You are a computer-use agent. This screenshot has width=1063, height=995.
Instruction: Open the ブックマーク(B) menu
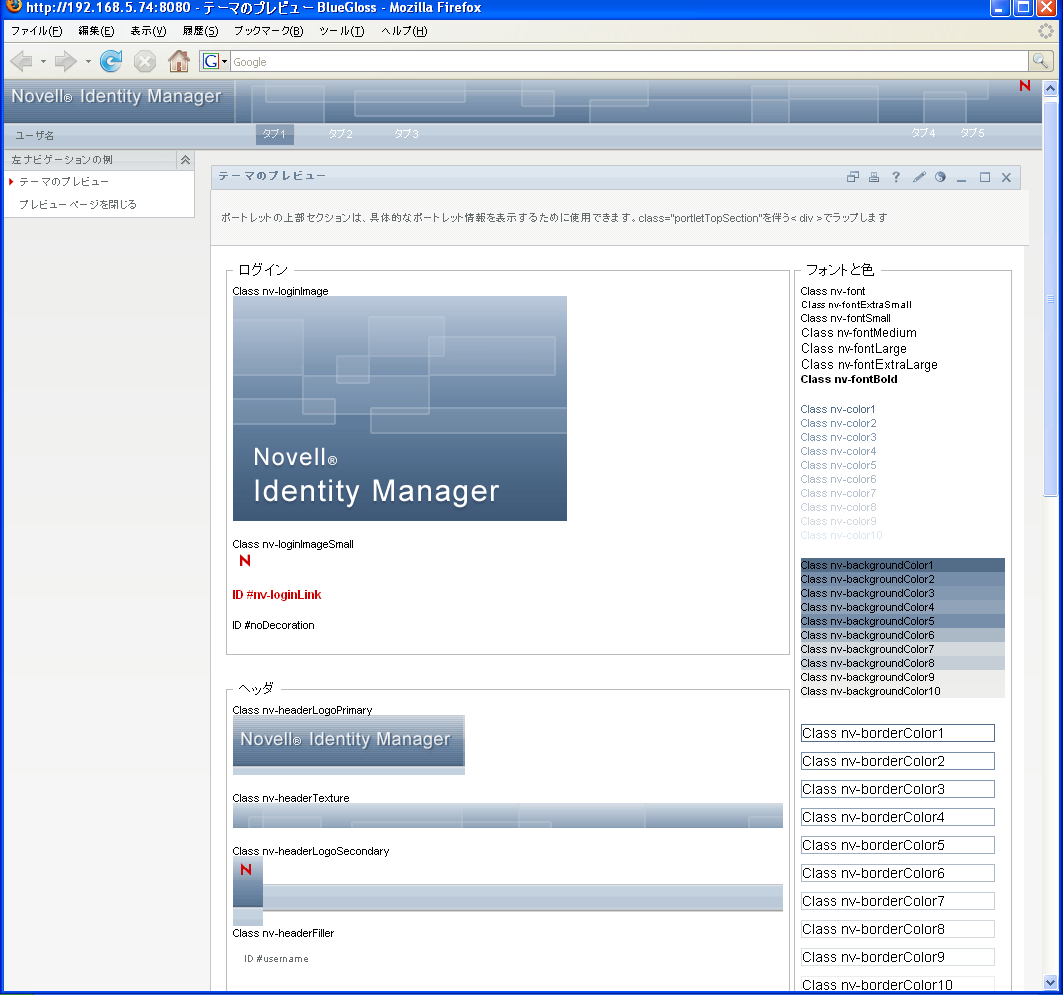coord(268,31)
